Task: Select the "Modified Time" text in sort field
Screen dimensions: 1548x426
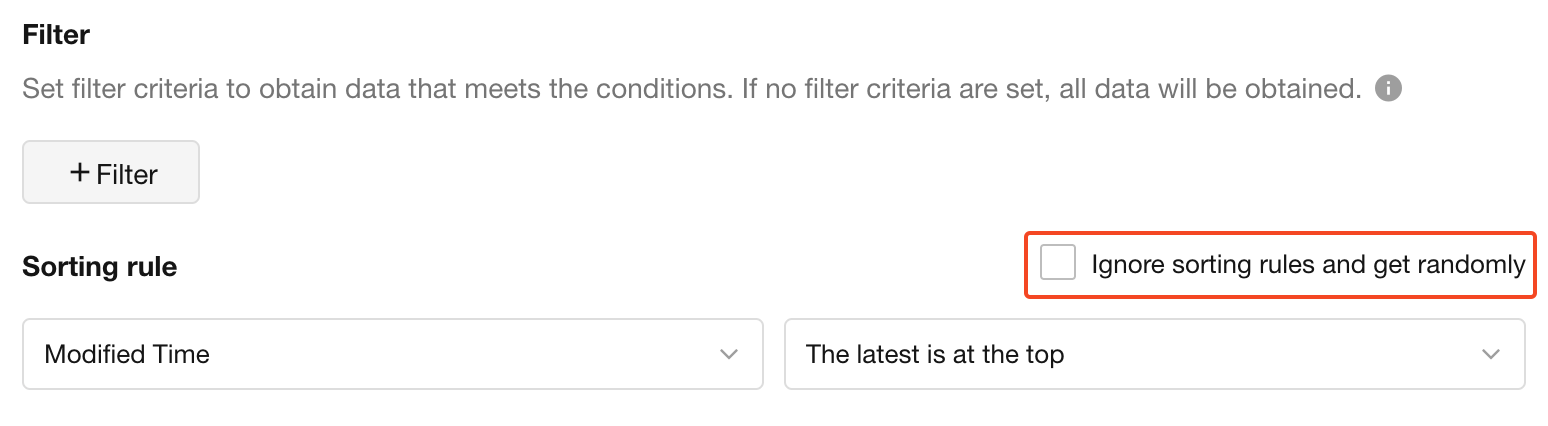Action: [x=127, y=354]
